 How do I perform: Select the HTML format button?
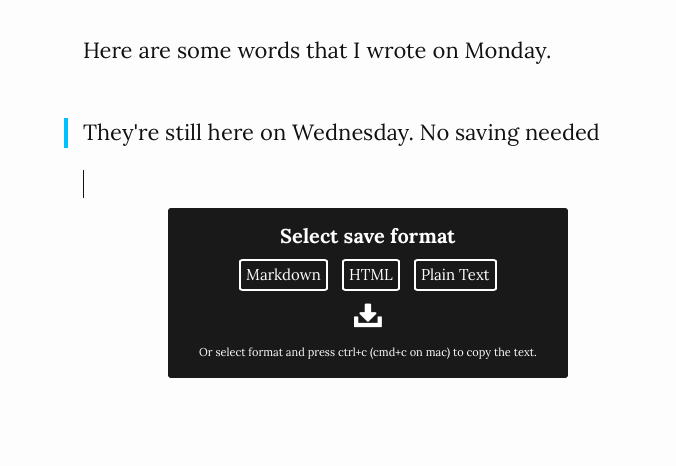[371, 275]
